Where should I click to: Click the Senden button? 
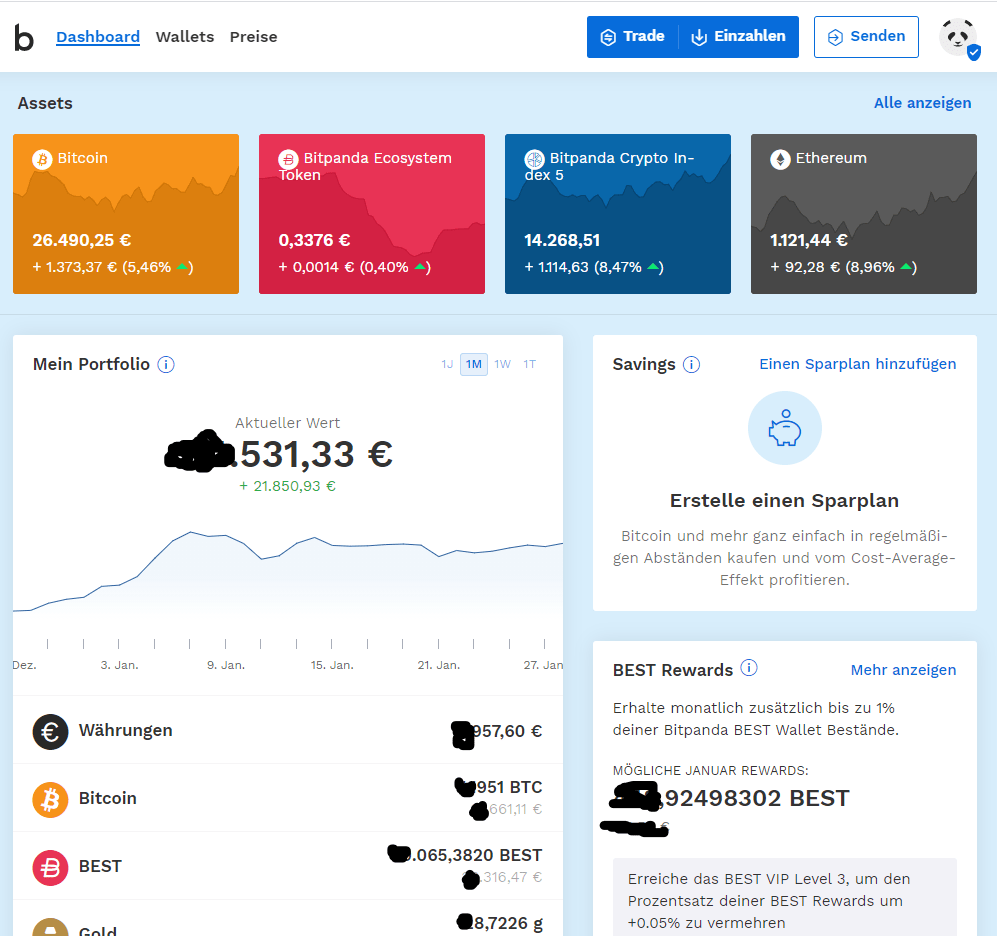(x=866, y=37)
